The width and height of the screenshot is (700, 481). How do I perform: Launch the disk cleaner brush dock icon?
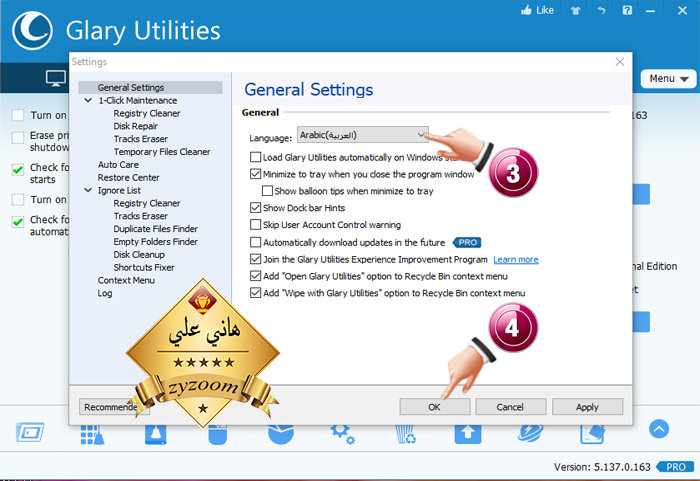155,435
